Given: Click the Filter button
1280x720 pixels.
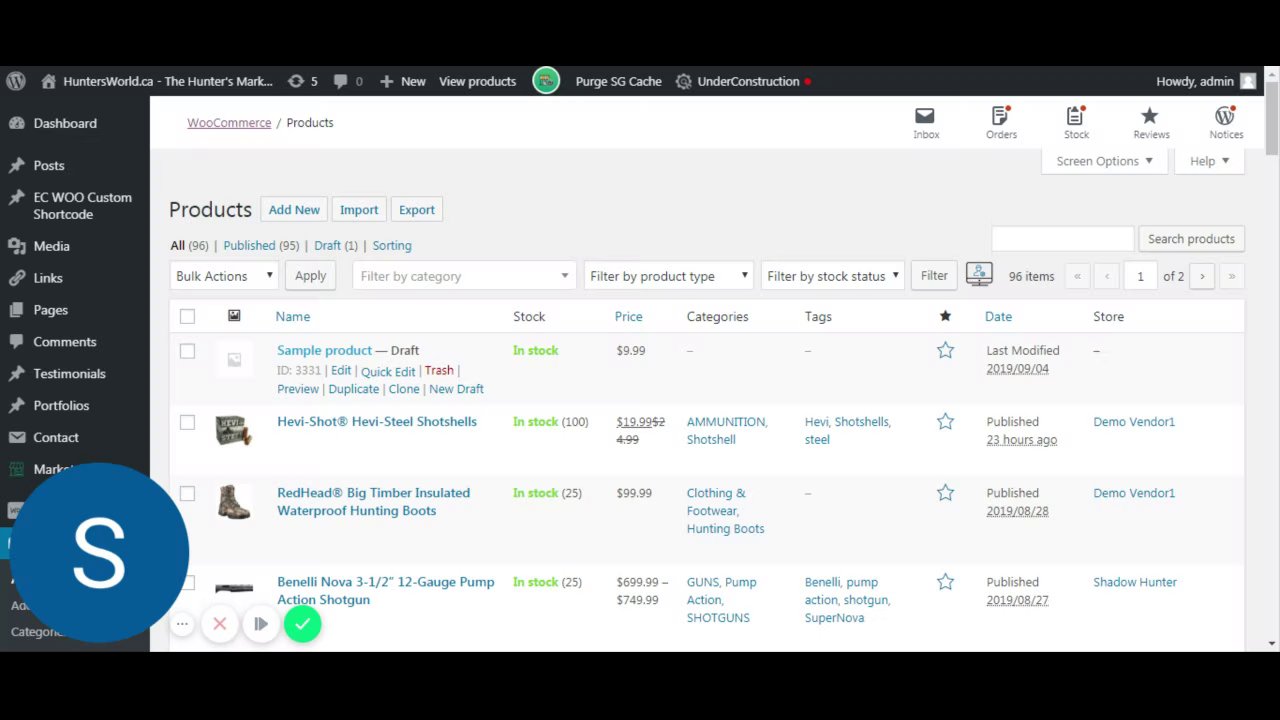Looking at the screenshot, I should tap(934, 276).
